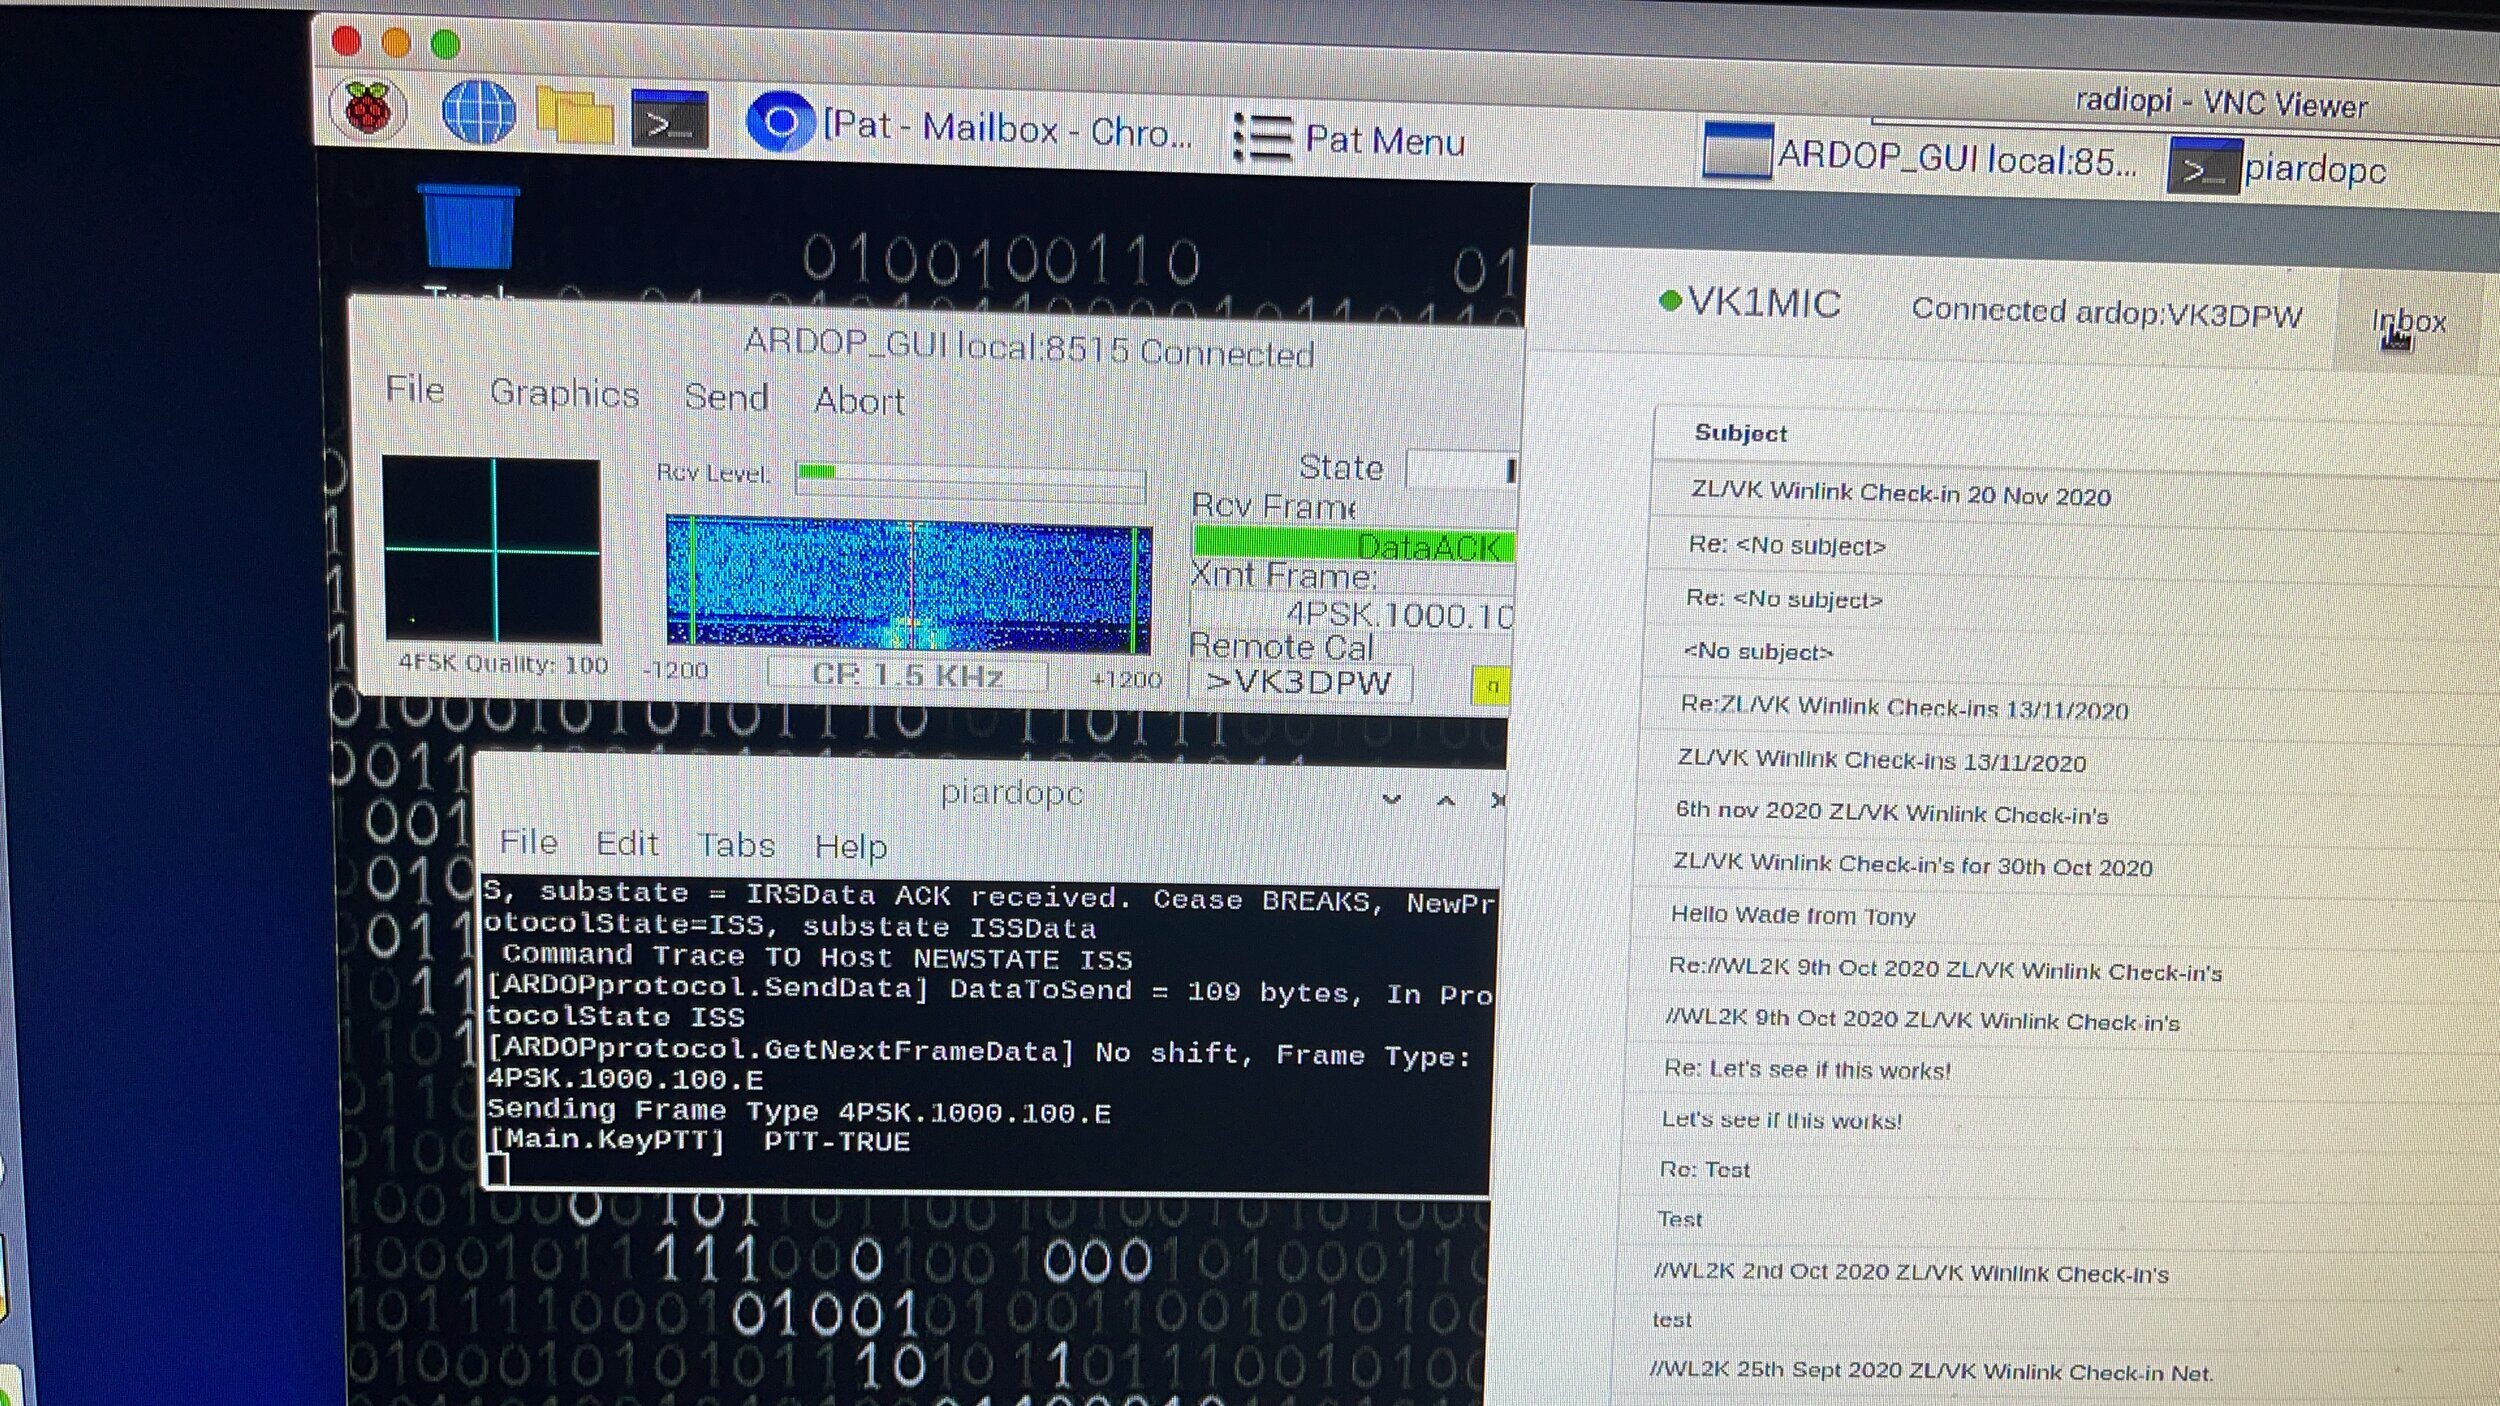Open ZL/VK Winlink Check-in's for 30th Oct 2020
Viewport: 2500px width, 1406px height.
(1912, 865)
